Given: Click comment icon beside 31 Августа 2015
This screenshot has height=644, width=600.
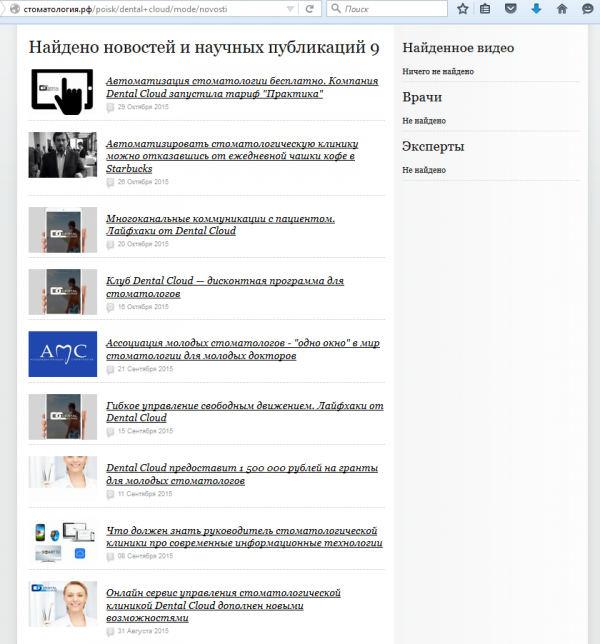Looking at the screenshot, I should click(110, 632).
